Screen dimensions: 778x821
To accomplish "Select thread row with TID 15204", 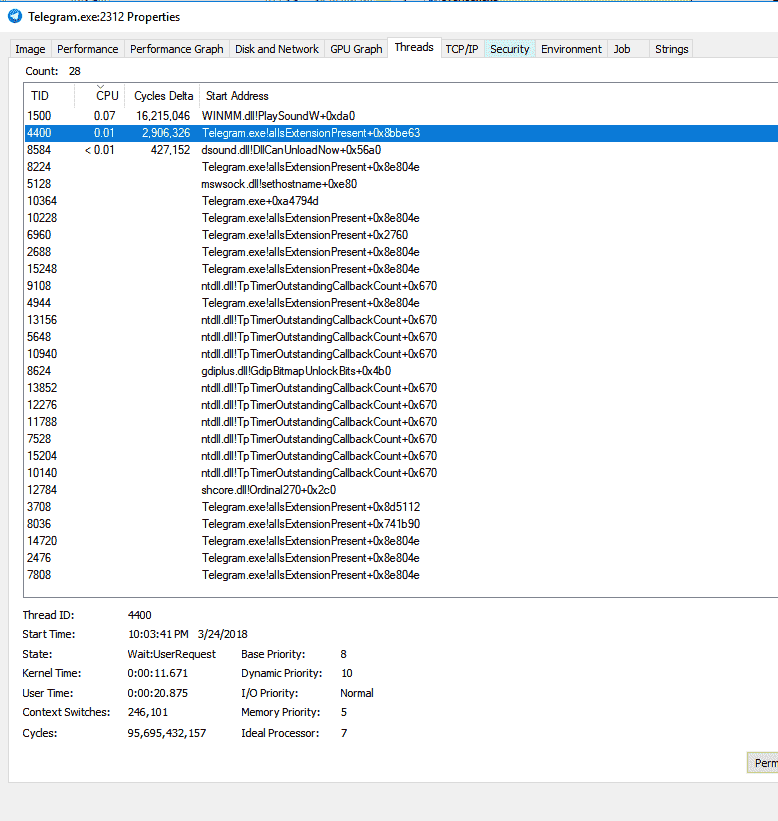I will click(401, 456).
